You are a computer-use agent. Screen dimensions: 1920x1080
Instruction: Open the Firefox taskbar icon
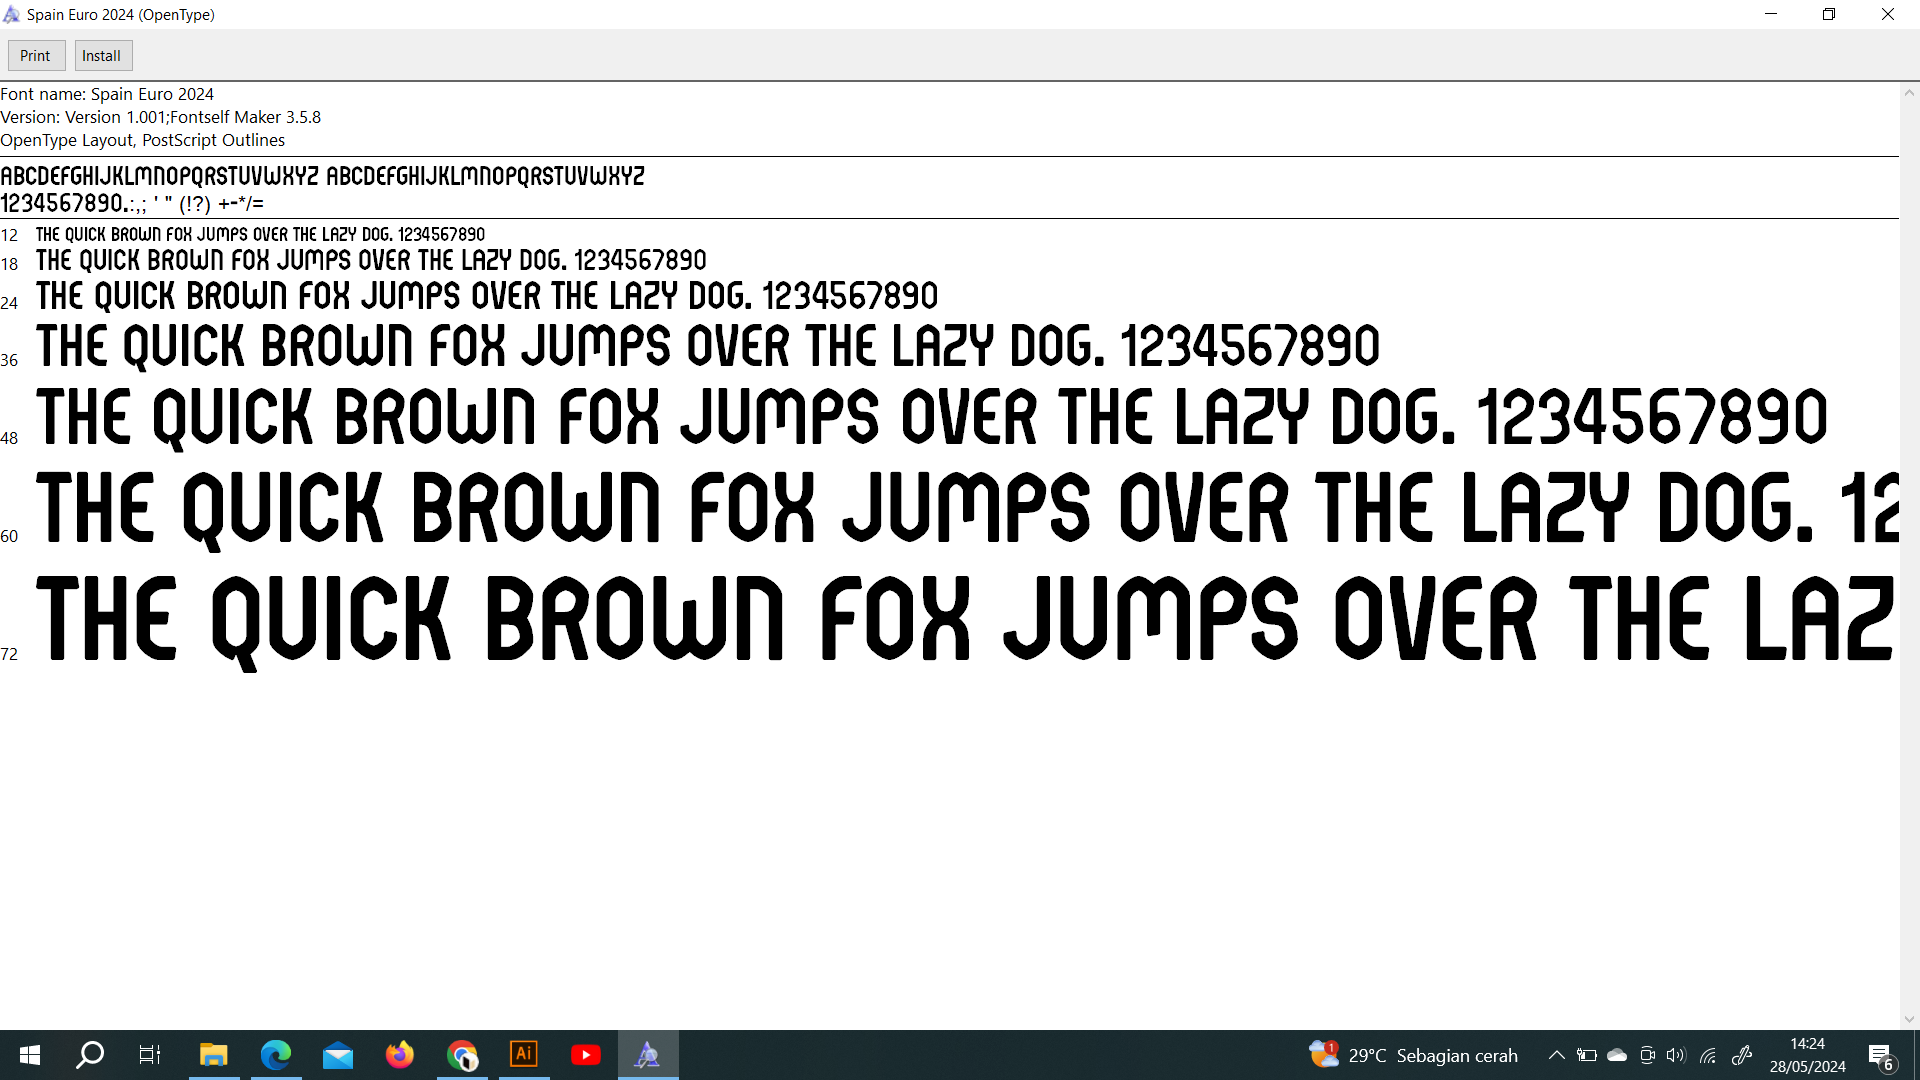click(x=400, y=1055)
